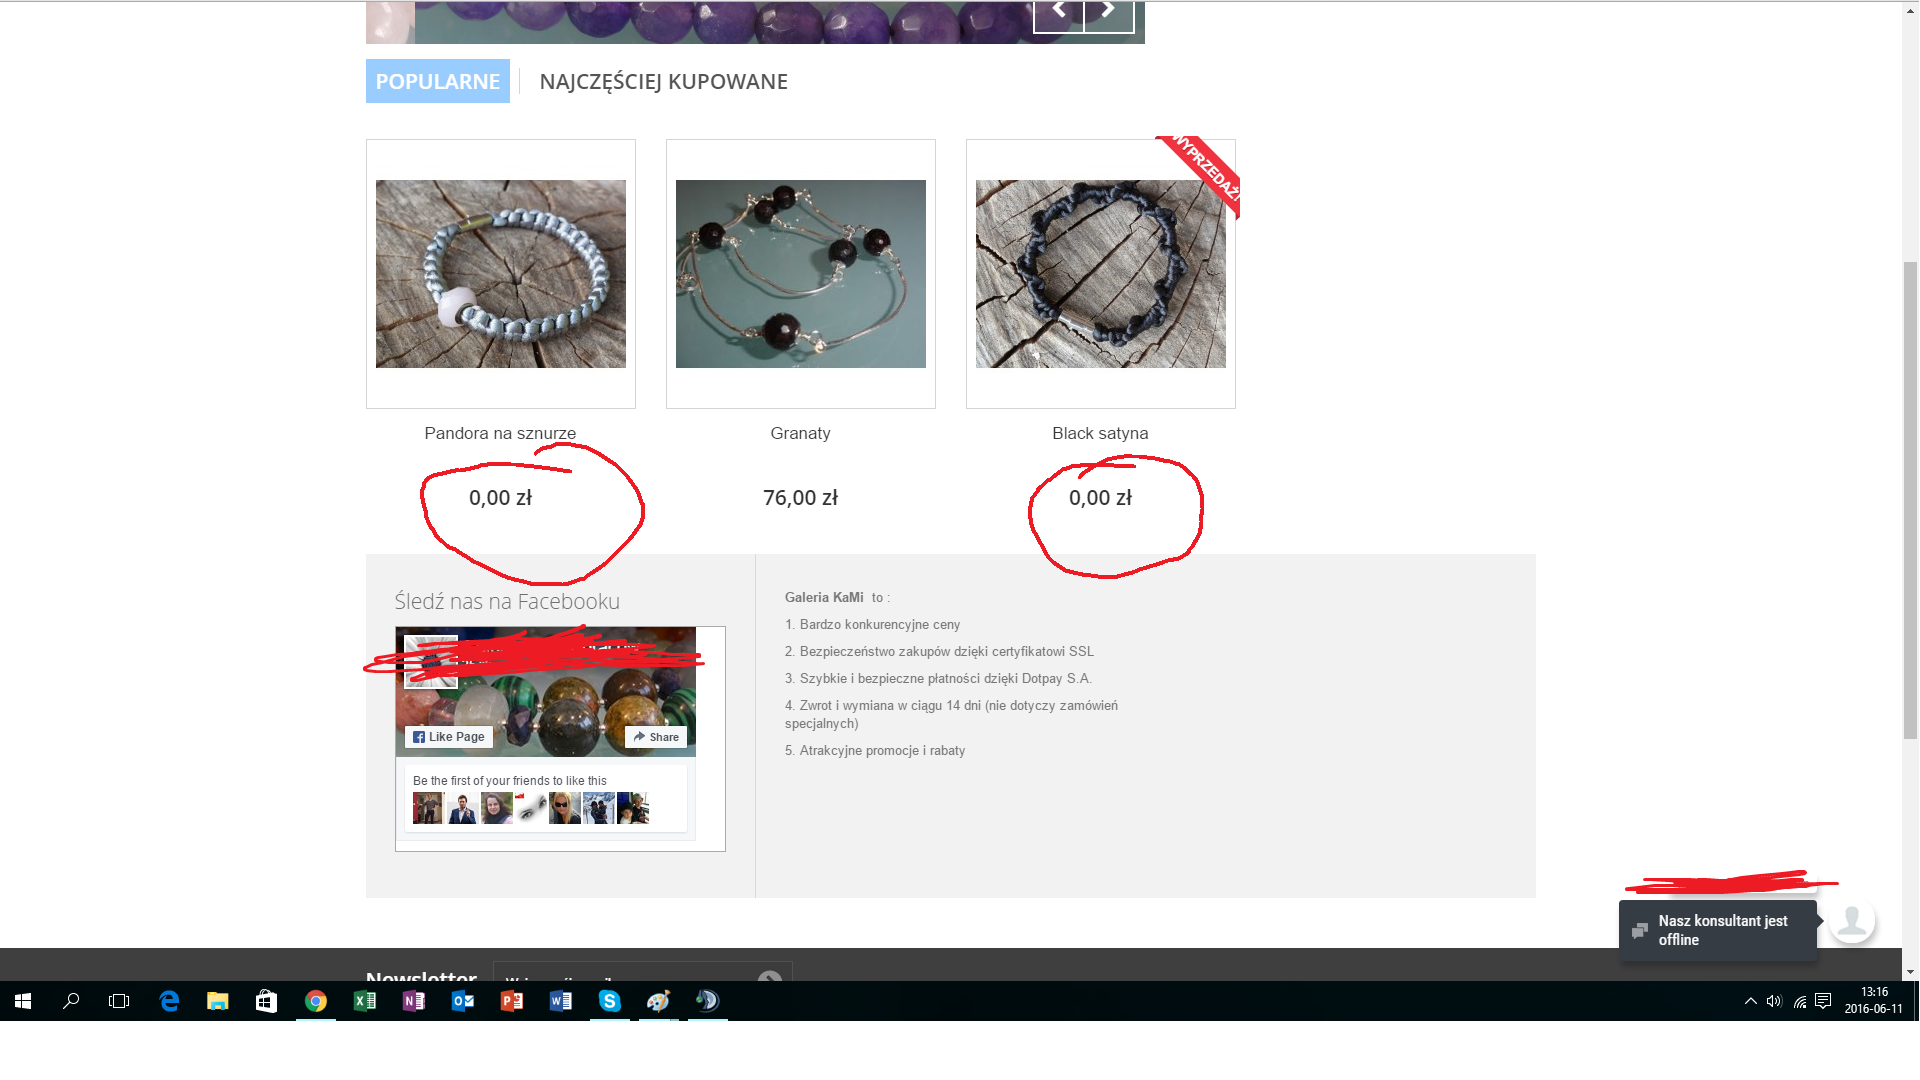1920x1080 pixels.
Task: Click the Facebook Share button
Action: pos(656,737)
